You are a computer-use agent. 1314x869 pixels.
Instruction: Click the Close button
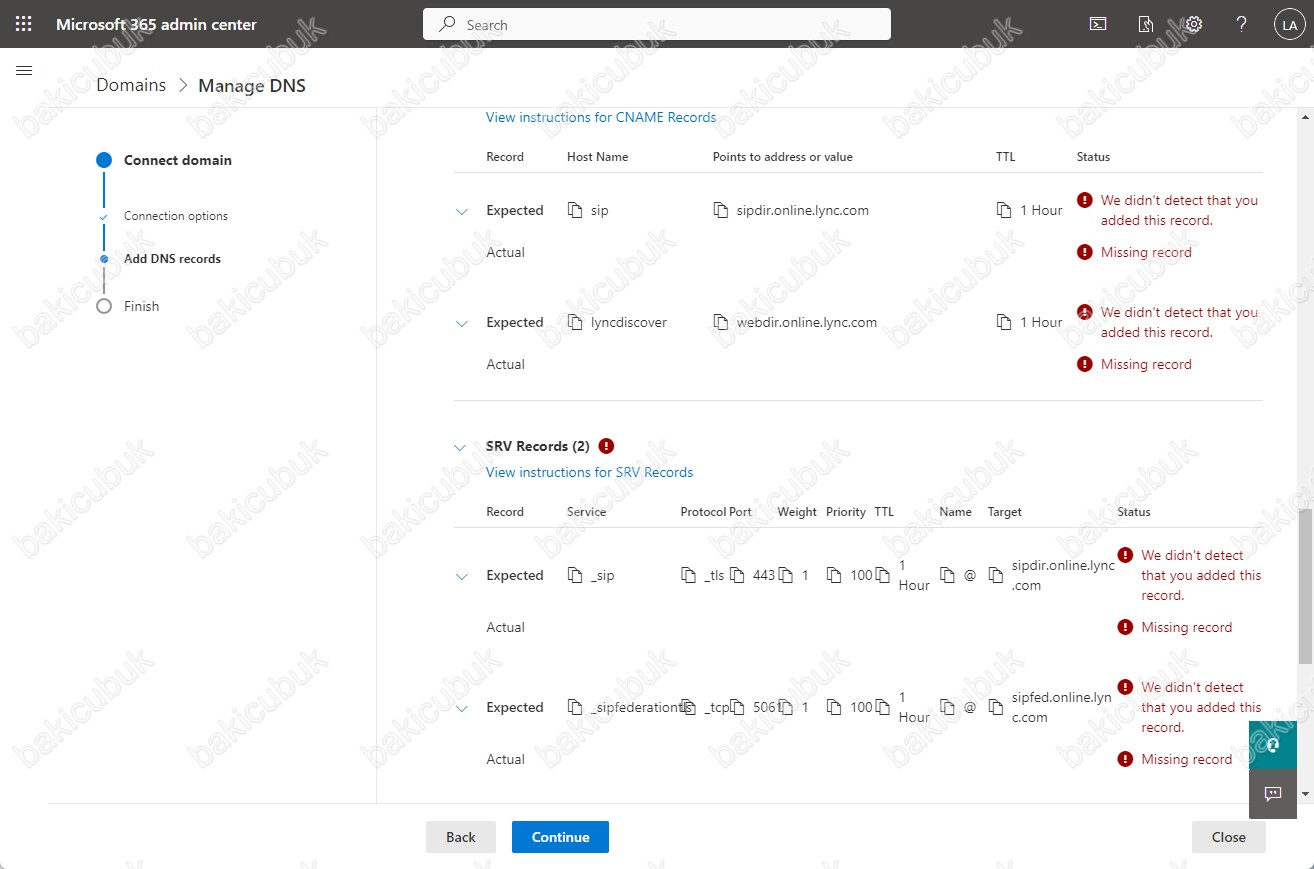coord(1229,837)
